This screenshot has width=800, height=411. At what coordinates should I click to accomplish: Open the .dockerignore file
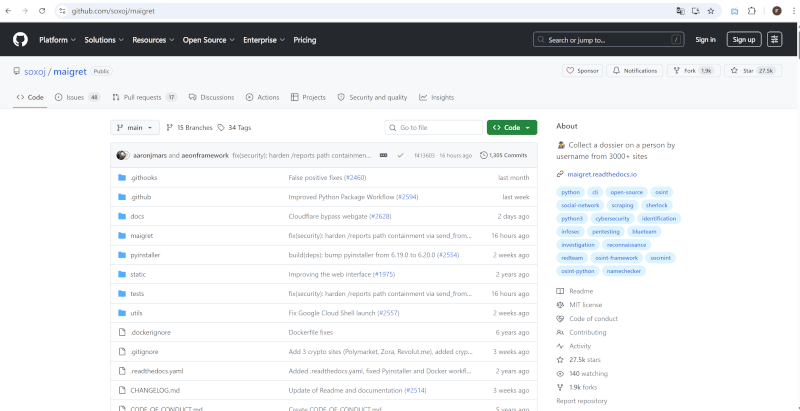151,332
